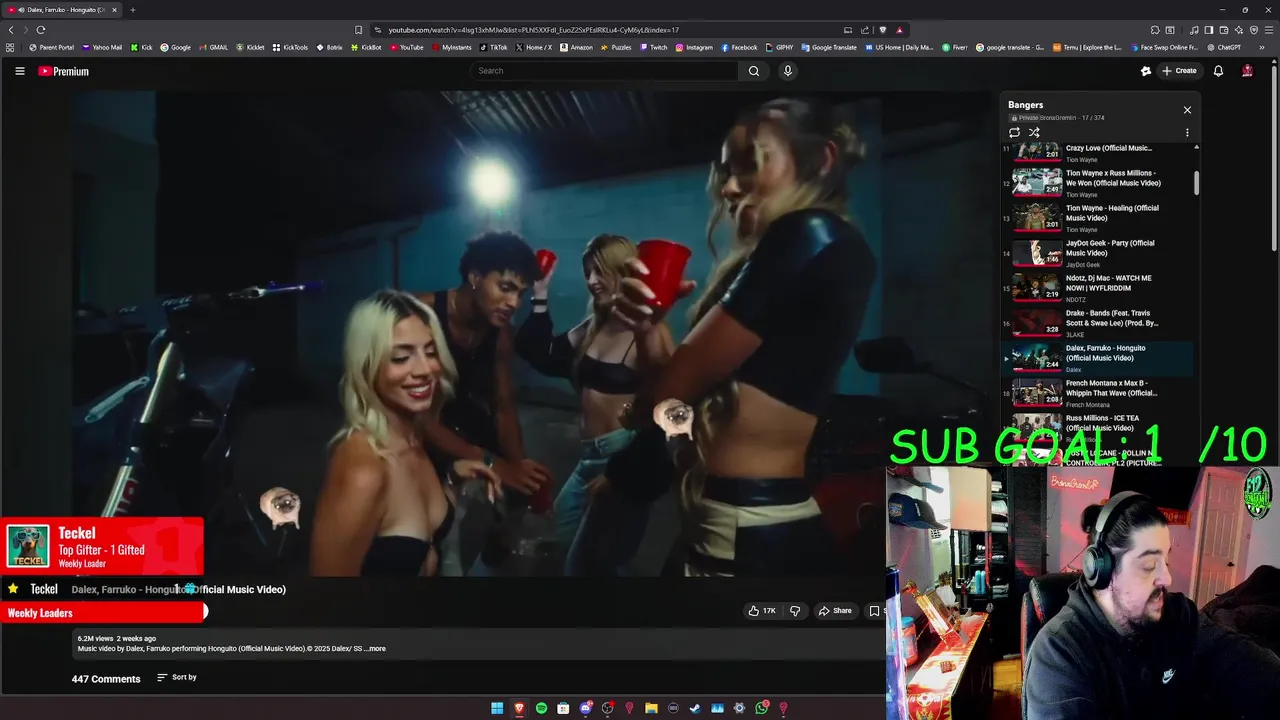Open Discord from the taskbar

tap(586, 708)
